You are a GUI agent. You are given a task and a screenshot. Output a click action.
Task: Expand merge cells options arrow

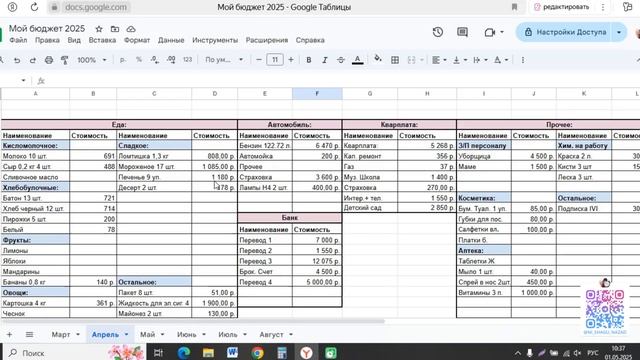pos(422,60)
